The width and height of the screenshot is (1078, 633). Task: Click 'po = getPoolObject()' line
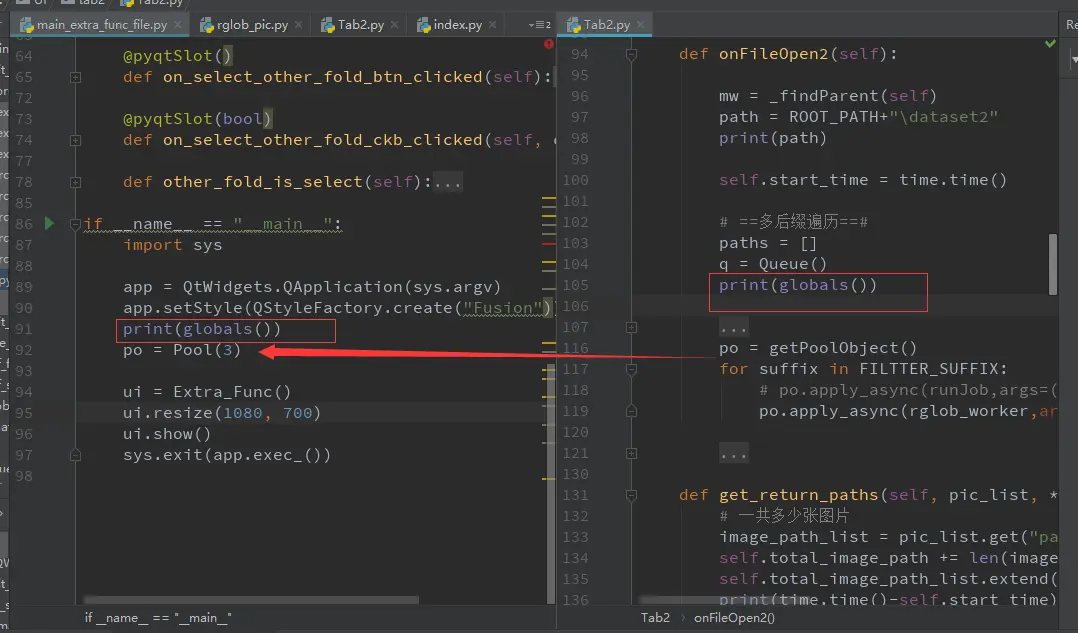pyautogui.click(x=818, y=348)
